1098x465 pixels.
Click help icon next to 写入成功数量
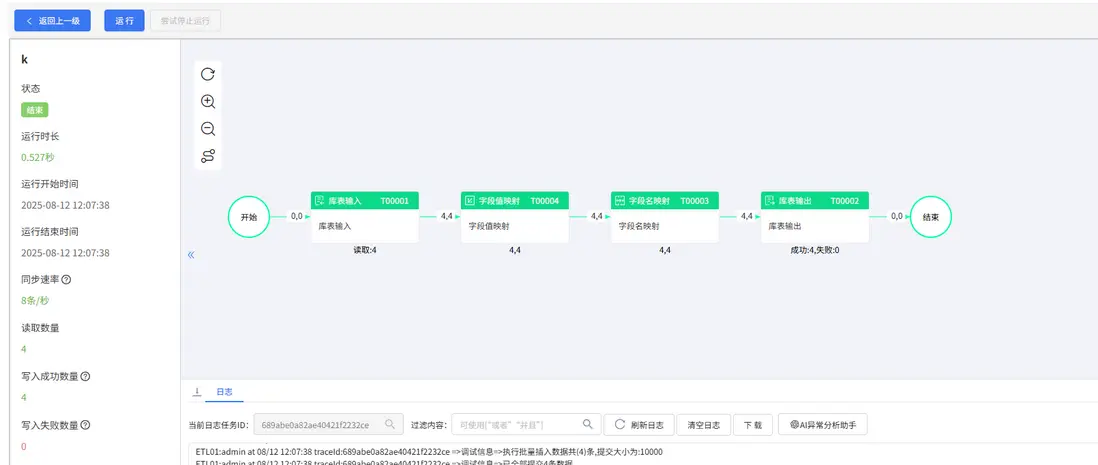(85, 377)
